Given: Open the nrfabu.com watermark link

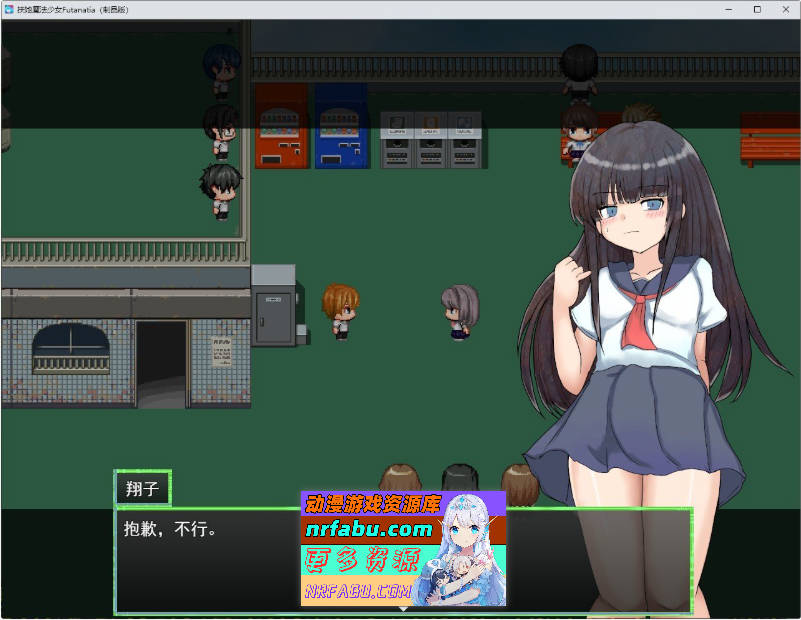Looking at the screenshot, I should (x=369, y=529).
